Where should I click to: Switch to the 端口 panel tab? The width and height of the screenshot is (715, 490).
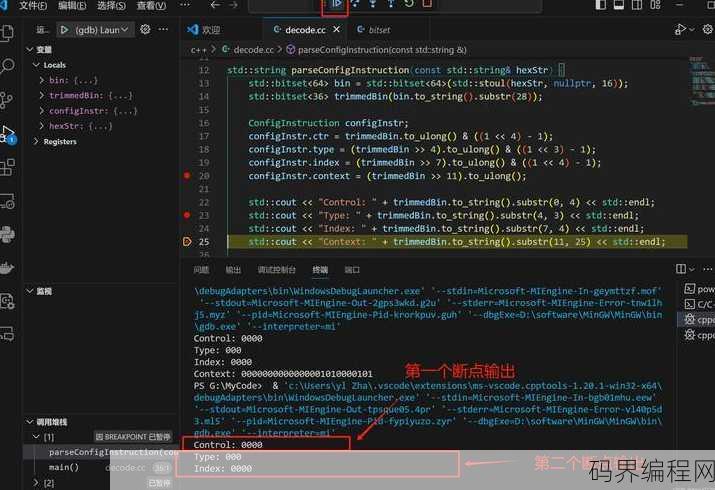pyautogui.click(x=352, y=270)
